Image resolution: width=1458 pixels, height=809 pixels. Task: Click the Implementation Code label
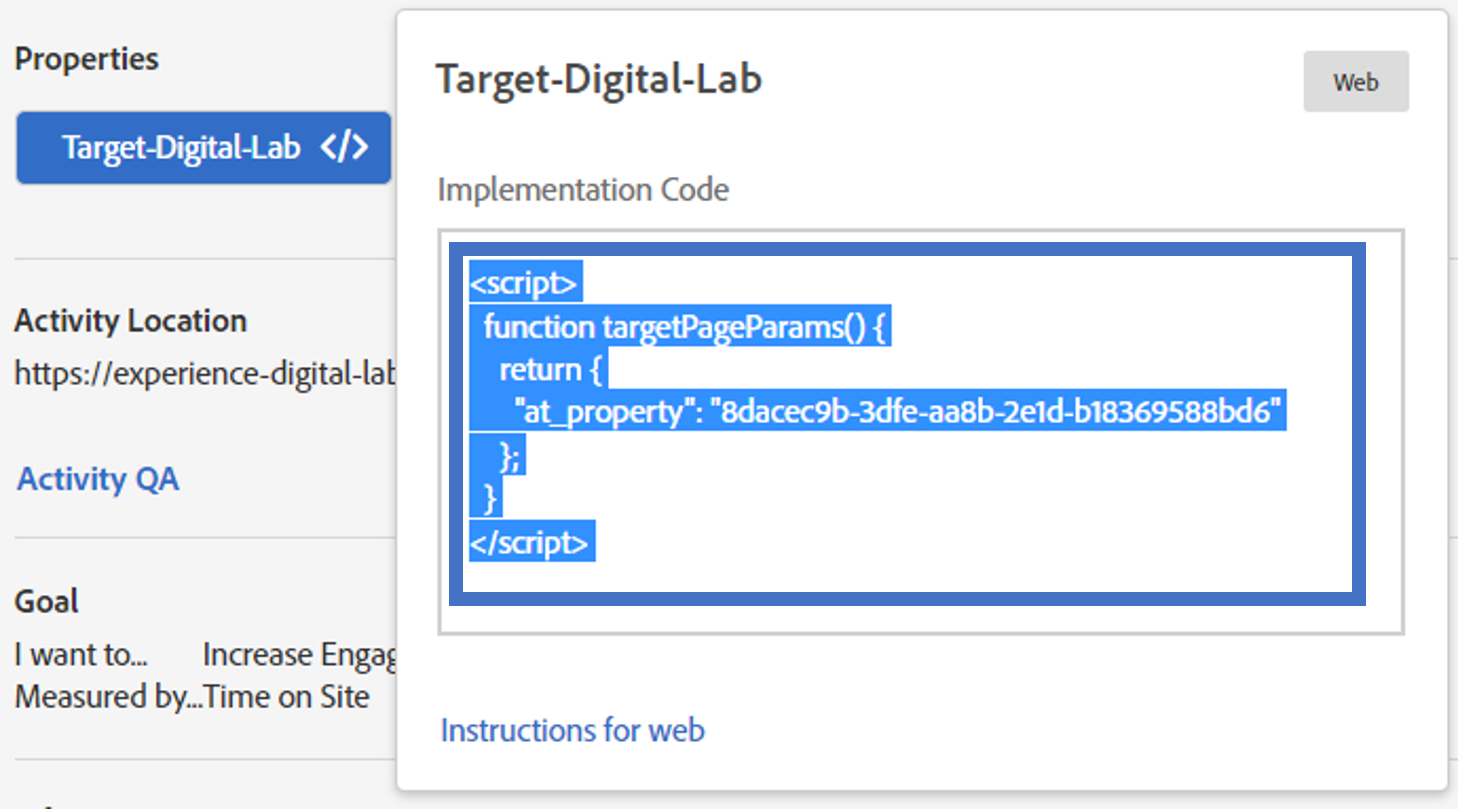(583, 189)
